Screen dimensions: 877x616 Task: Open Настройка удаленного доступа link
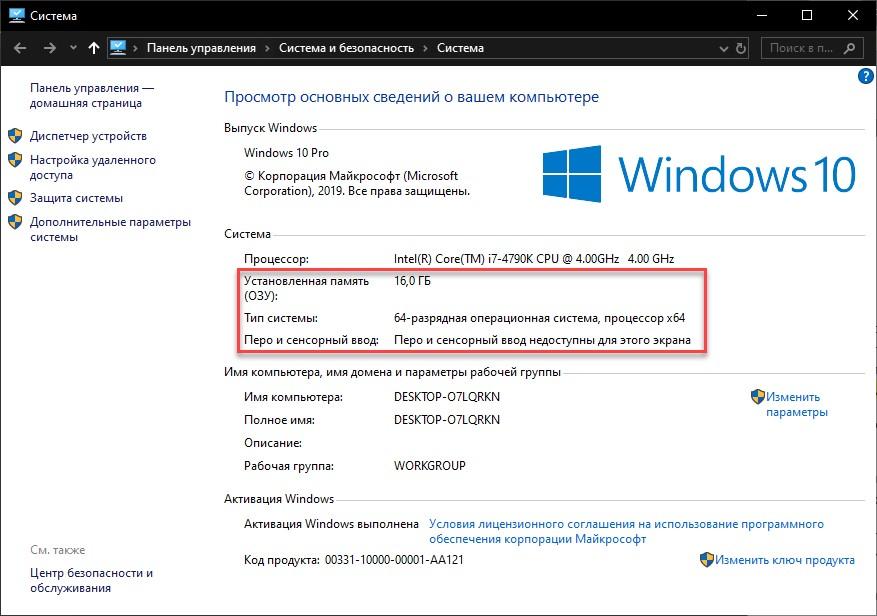pos(93,167)
